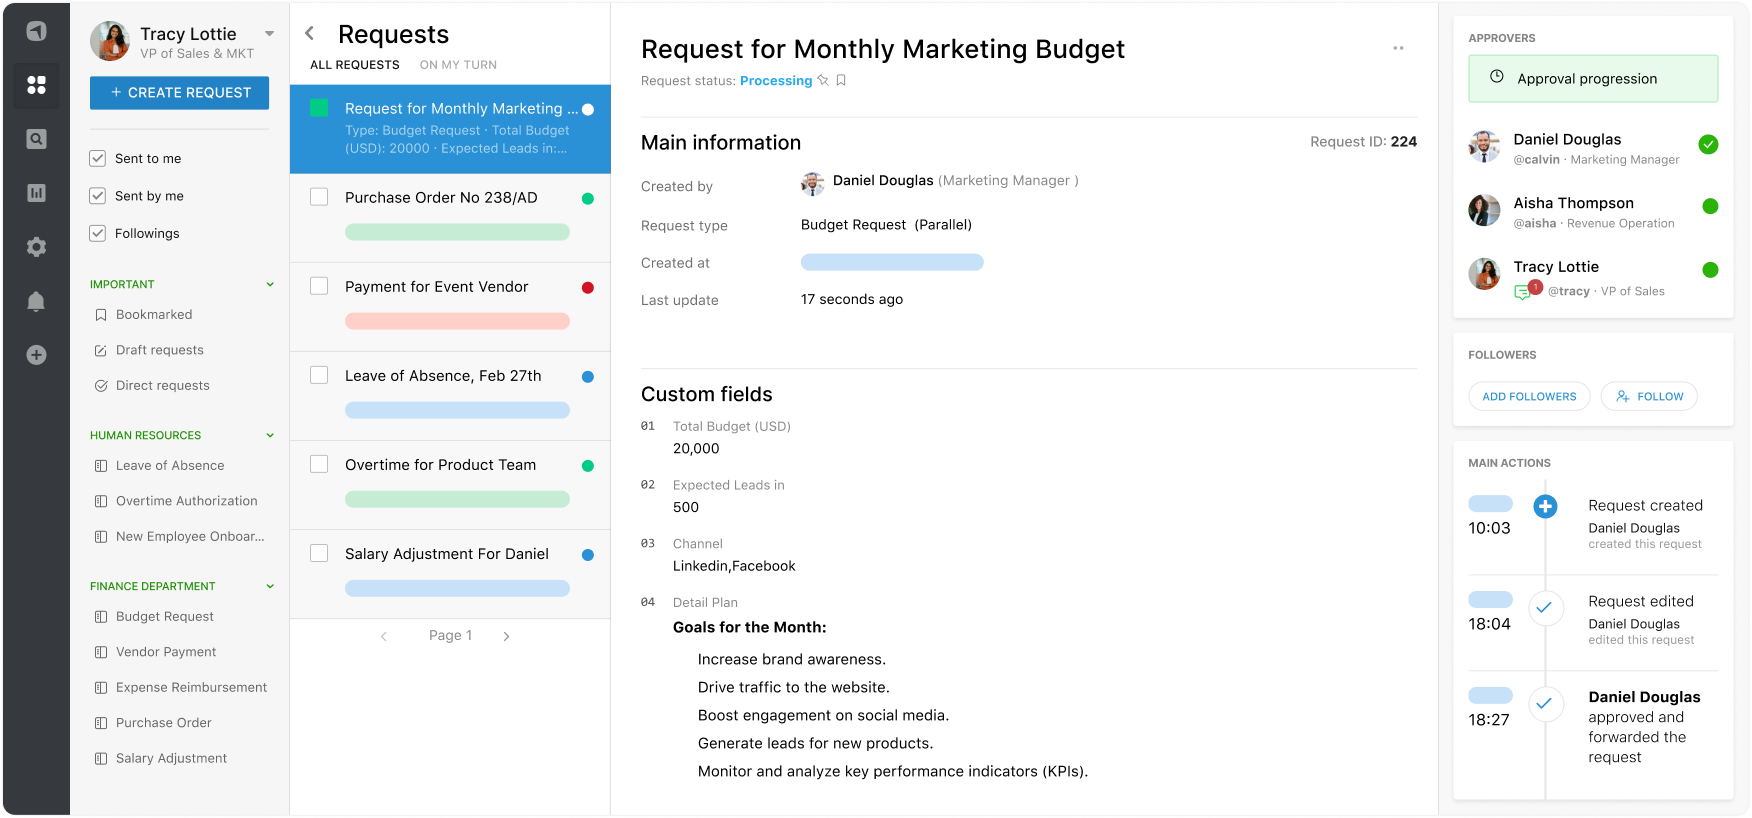The width and height of the screenshot is (1752, 818).
Task: Click the settings gear in sidebar
Action: point(36,247)
